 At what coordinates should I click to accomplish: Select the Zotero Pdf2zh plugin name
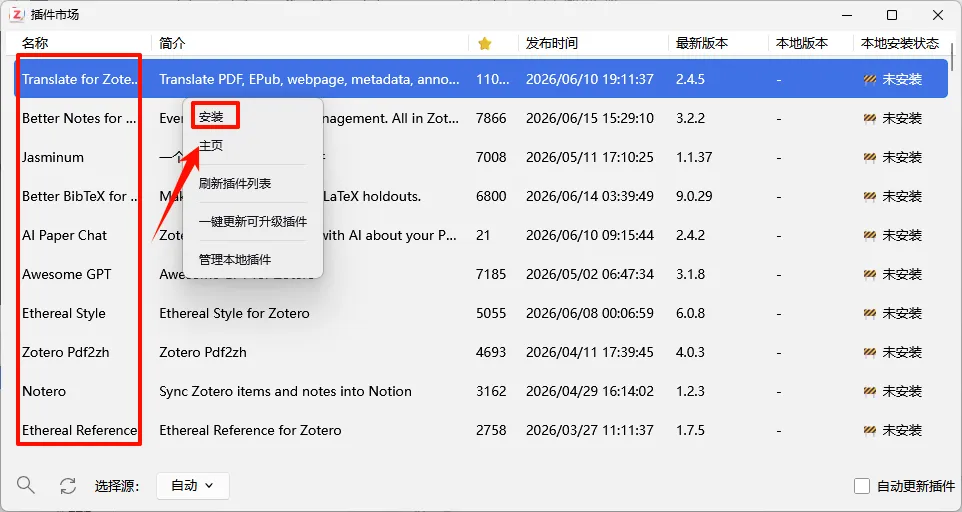point(66,353)
